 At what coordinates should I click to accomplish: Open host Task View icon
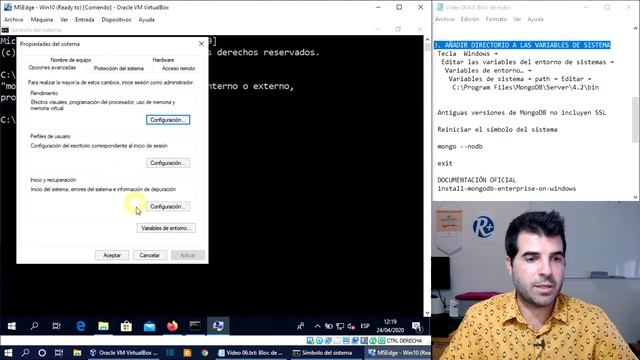click(59, 353)
